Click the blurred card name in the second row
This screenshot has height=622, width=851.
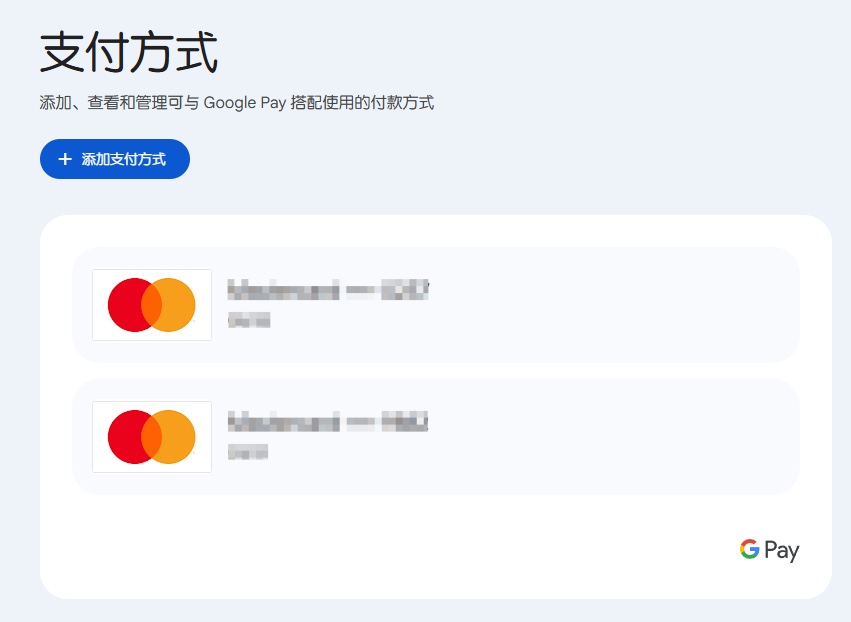(328, 422)
